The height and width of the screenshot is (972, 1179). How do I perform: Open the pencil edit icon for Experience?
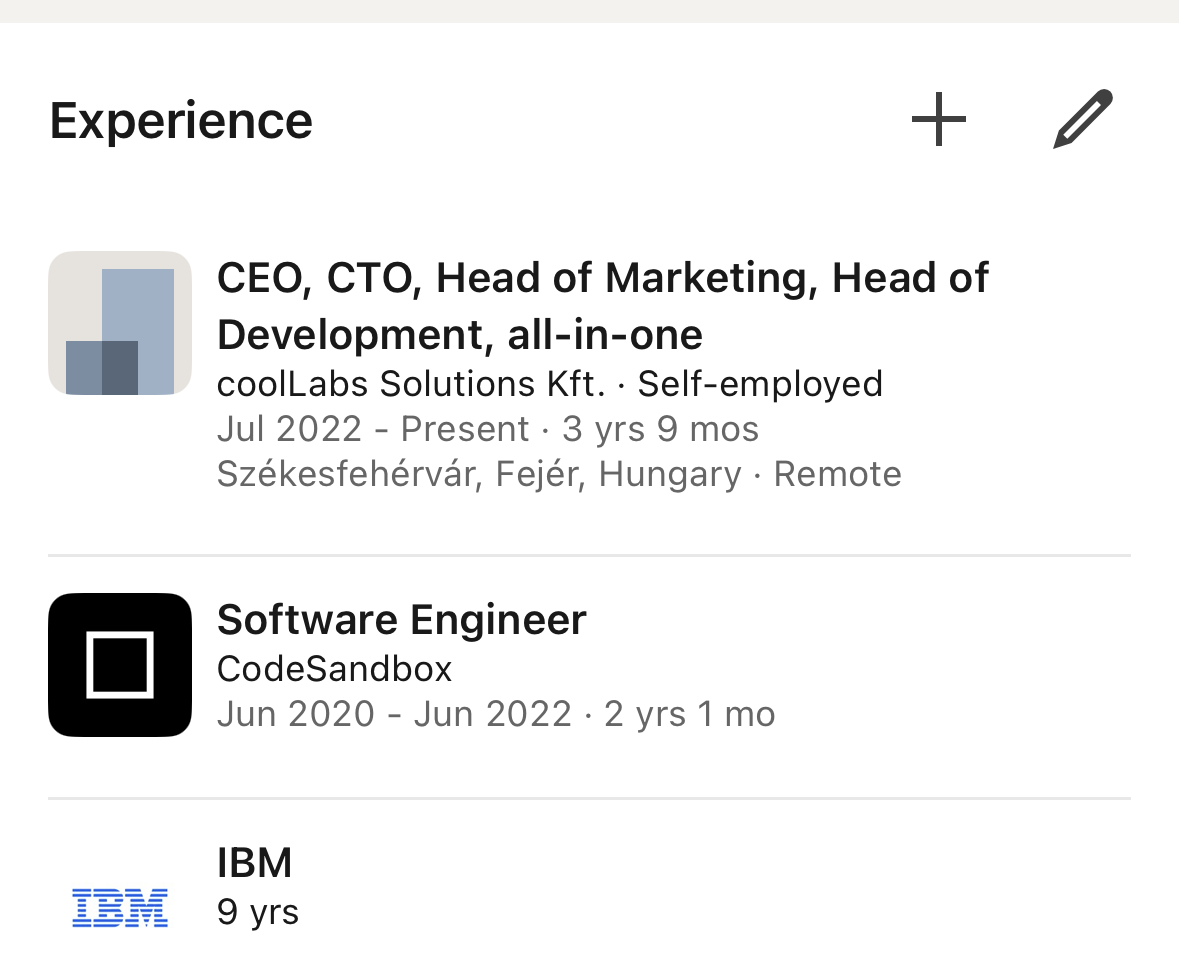pos(1083,120)
